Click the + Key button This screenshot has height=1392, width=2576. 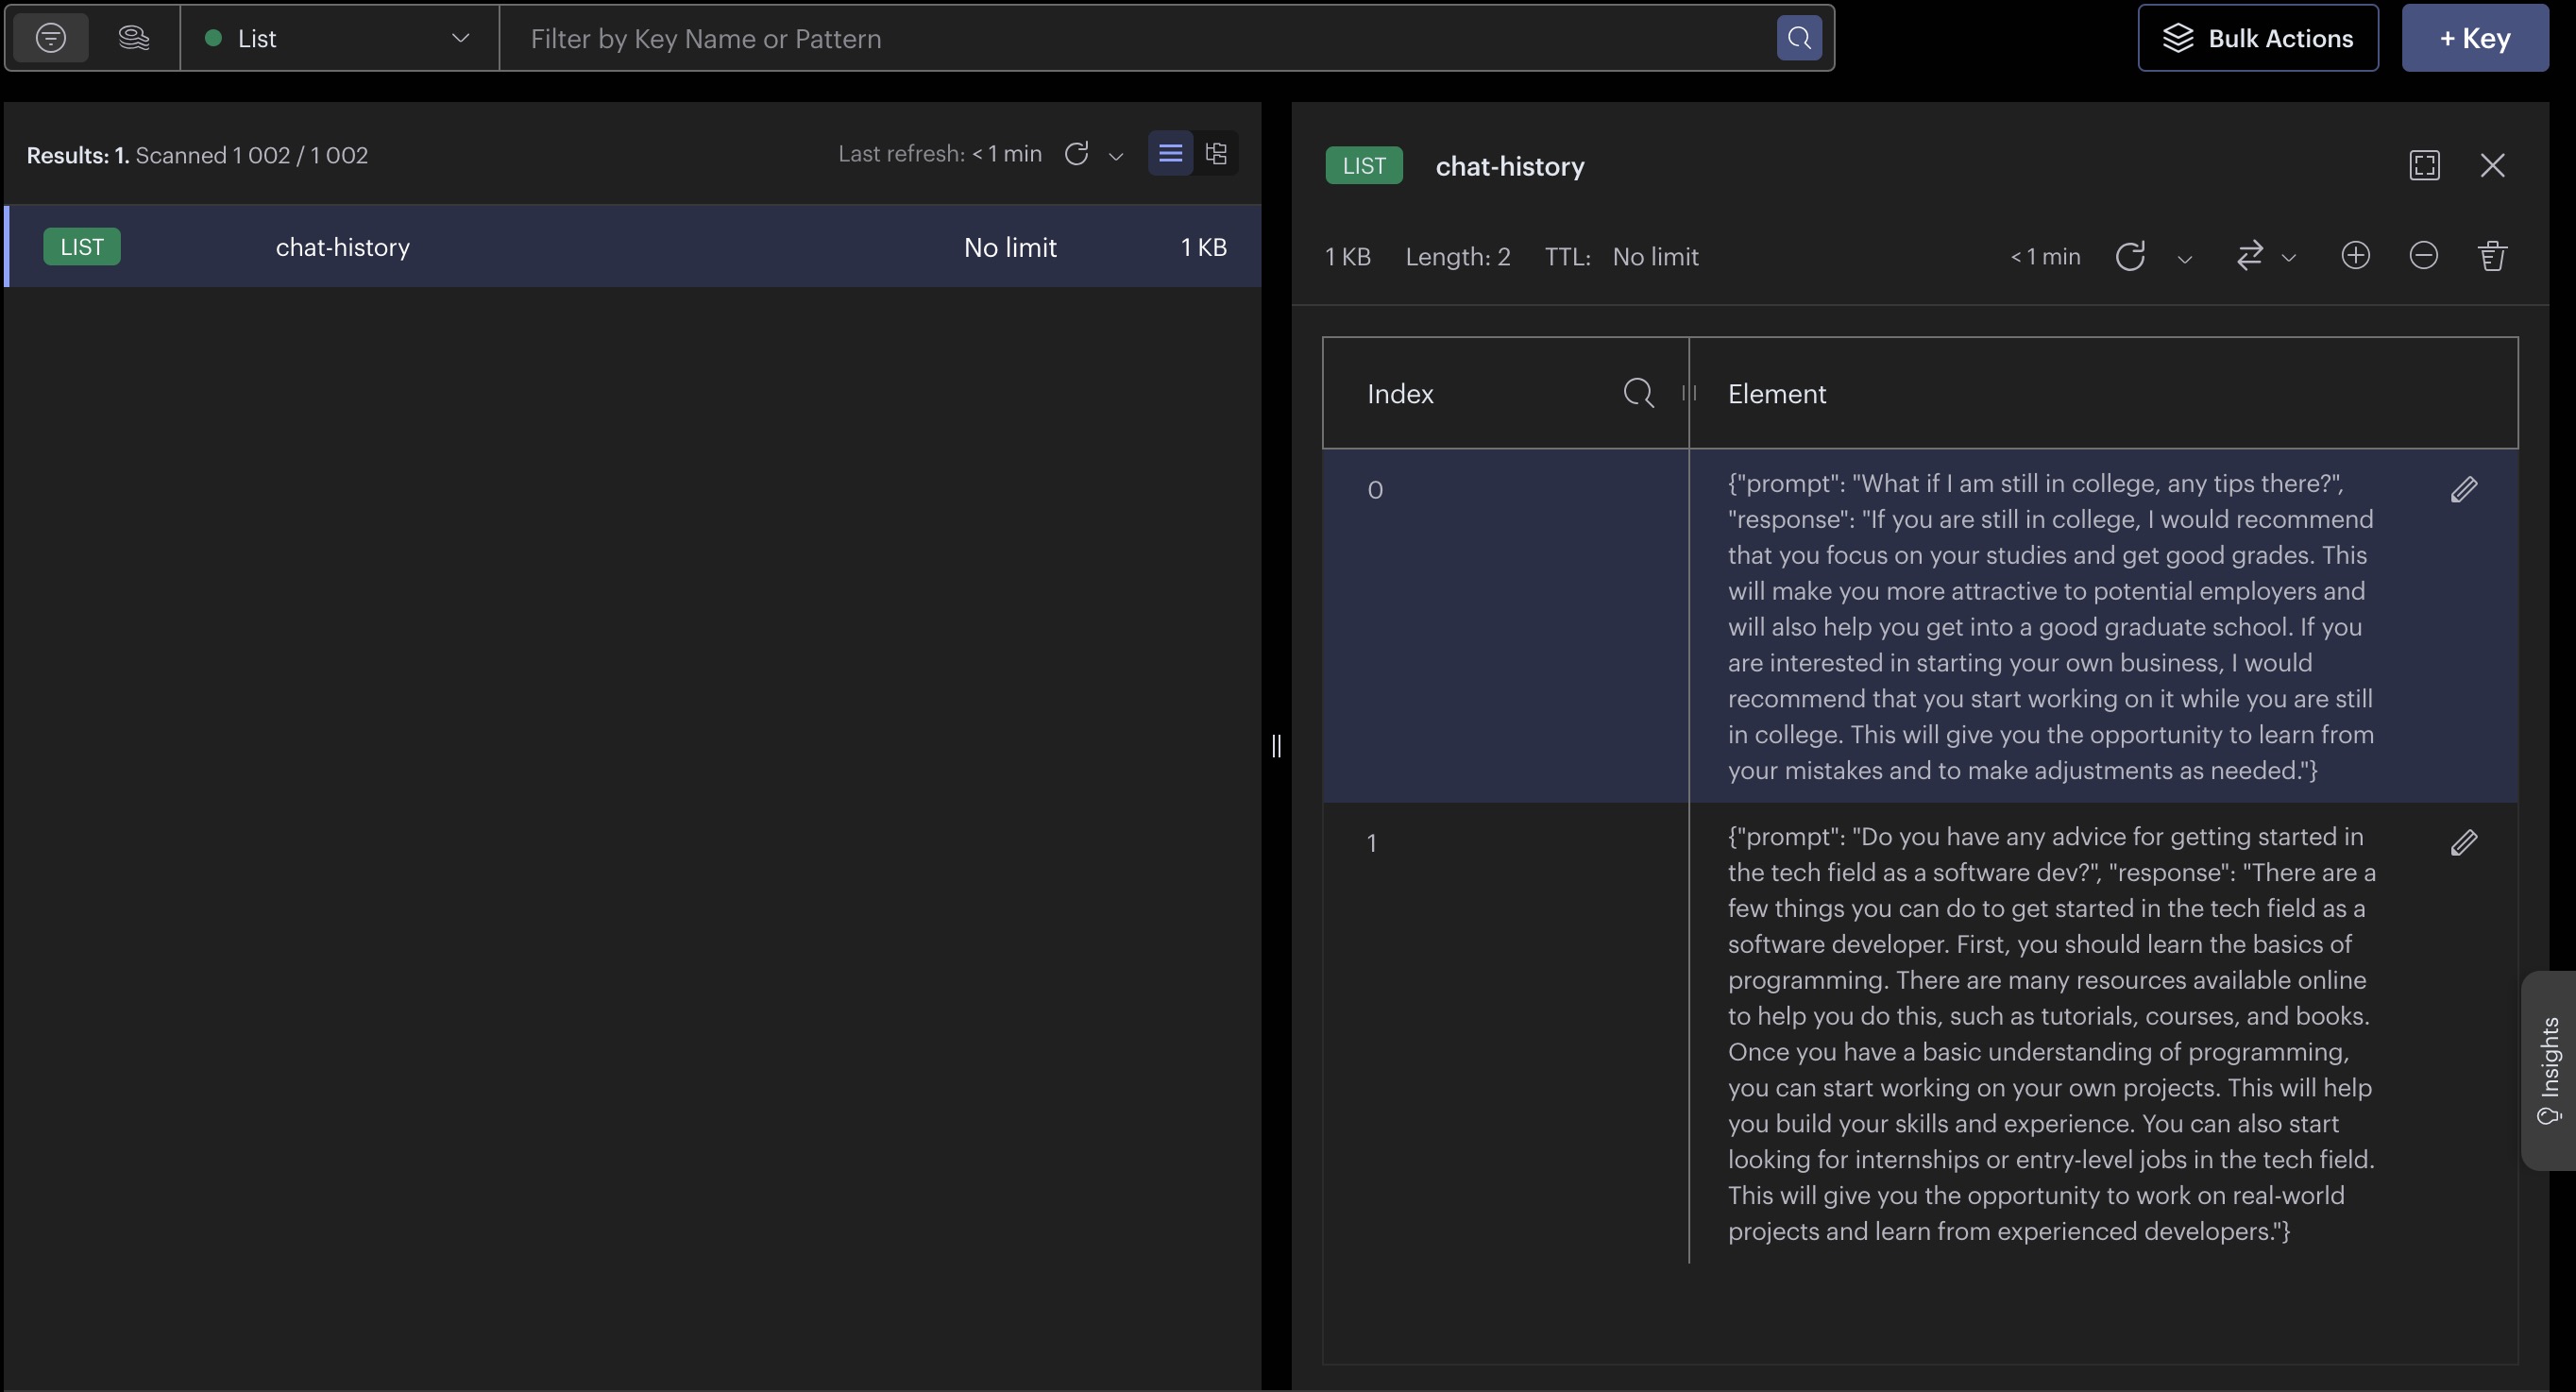click(x=2474, y=39)
